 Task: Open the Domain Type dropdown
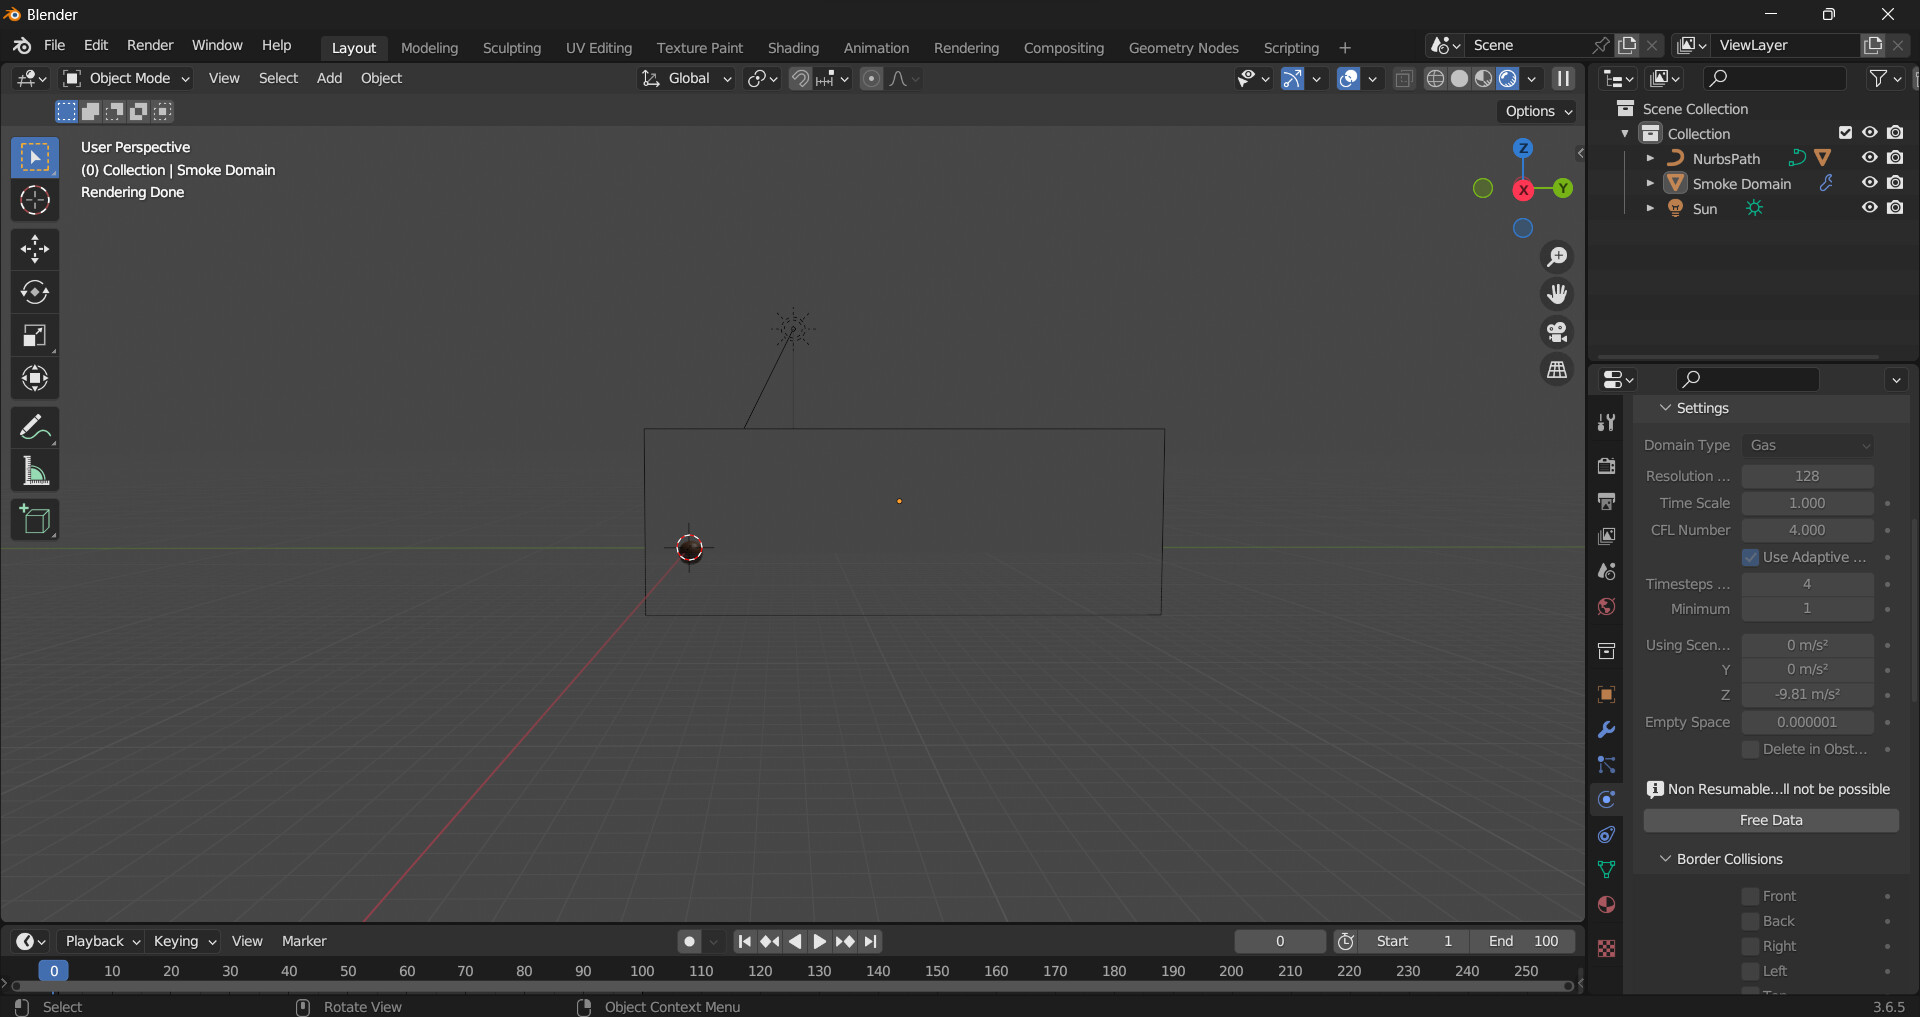1809,445
